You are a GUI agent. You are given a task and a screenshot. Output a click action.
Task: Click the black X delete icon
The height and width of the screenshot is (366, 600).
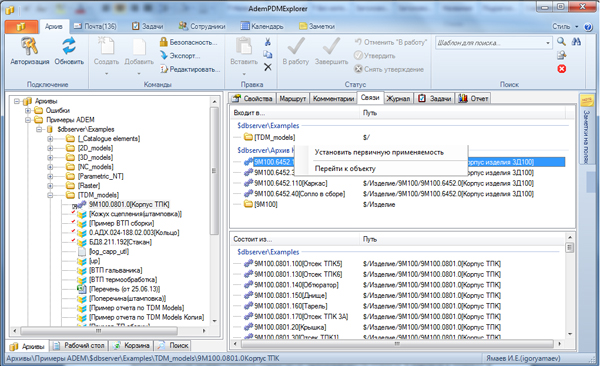[268, 67]
